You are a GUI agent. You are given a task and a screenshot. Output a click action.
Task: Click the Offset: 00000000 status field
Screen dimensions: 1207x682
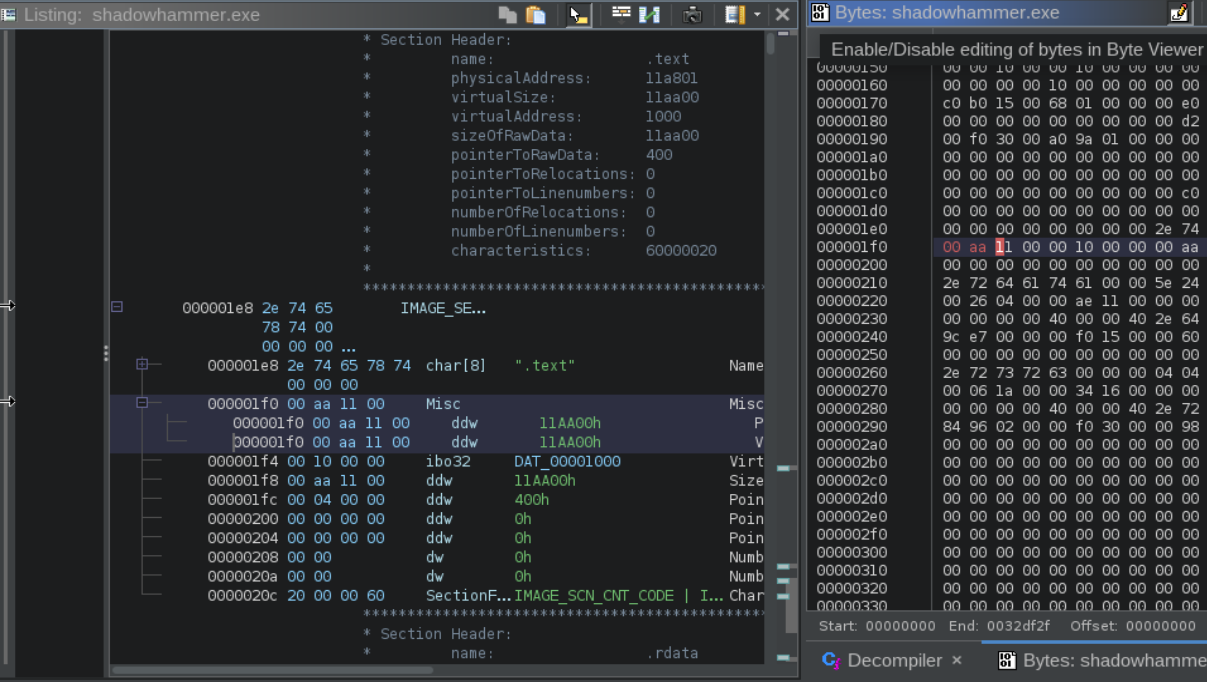click(x=1133, y=626)
